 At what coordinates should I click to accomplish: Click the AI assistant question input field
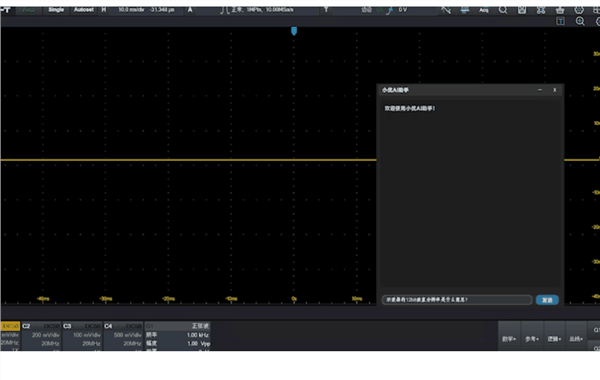(x=457, y=300)
